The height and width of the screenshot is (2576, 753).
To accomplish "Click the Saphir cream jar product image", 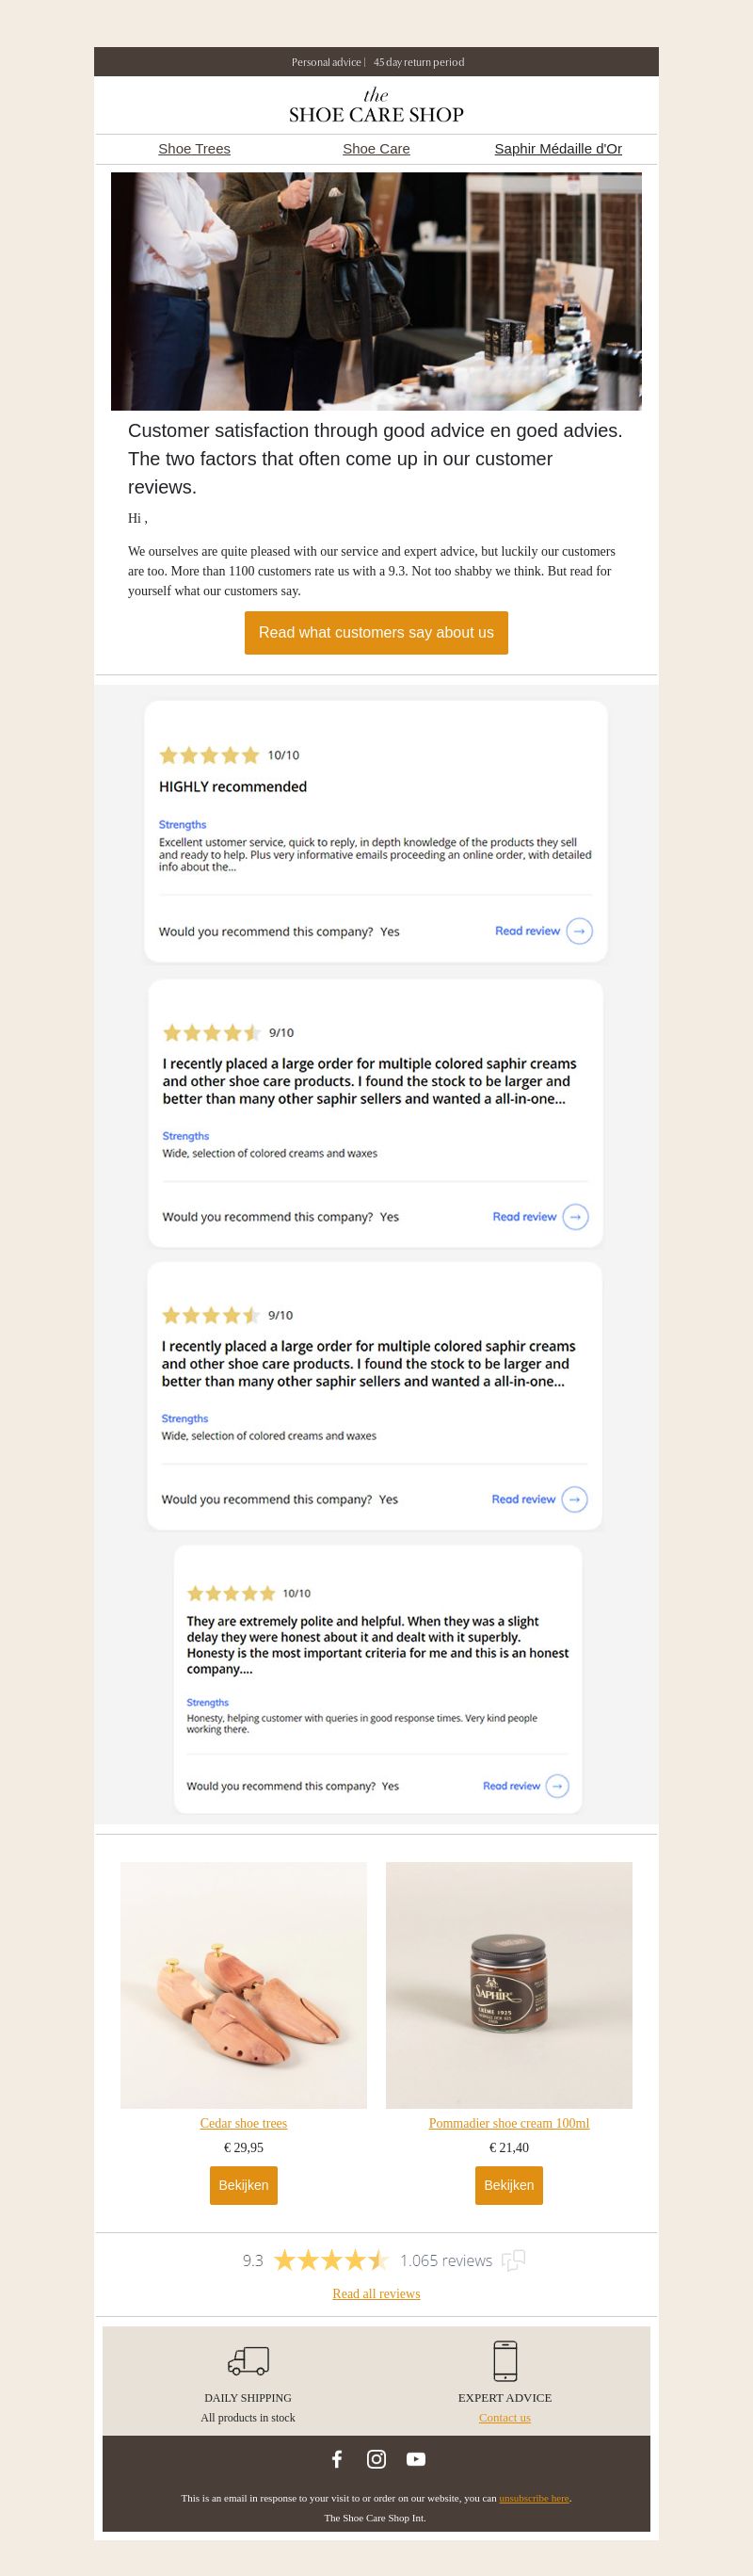I will coord(509,1984).
